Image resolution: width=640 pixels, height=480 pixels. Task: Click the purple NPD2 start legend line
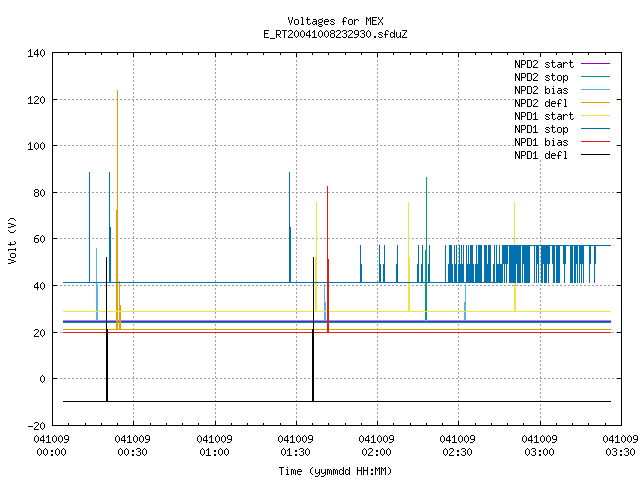click(x=596, y=64)
